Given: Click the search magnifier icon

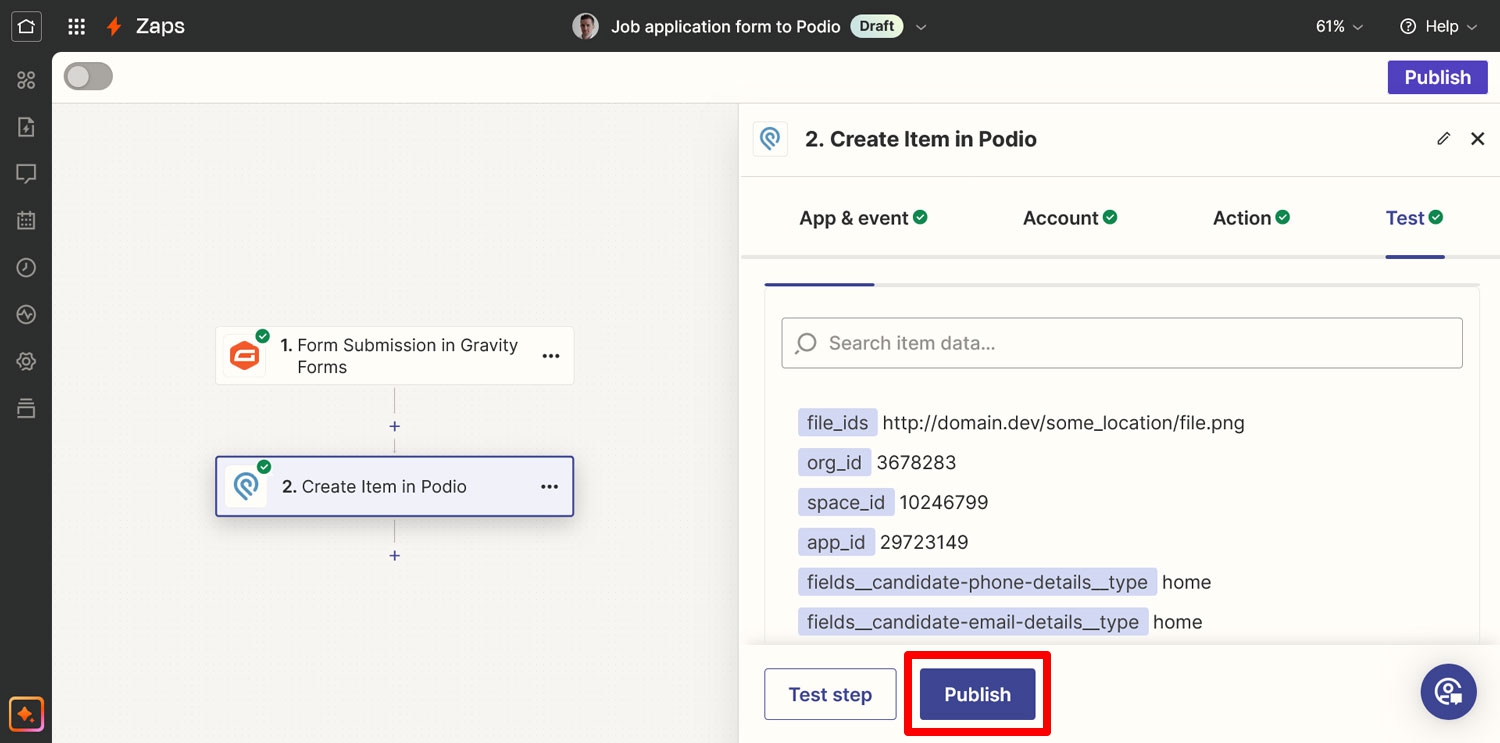Looking at the screenshot, I should [x=805, y=344].
